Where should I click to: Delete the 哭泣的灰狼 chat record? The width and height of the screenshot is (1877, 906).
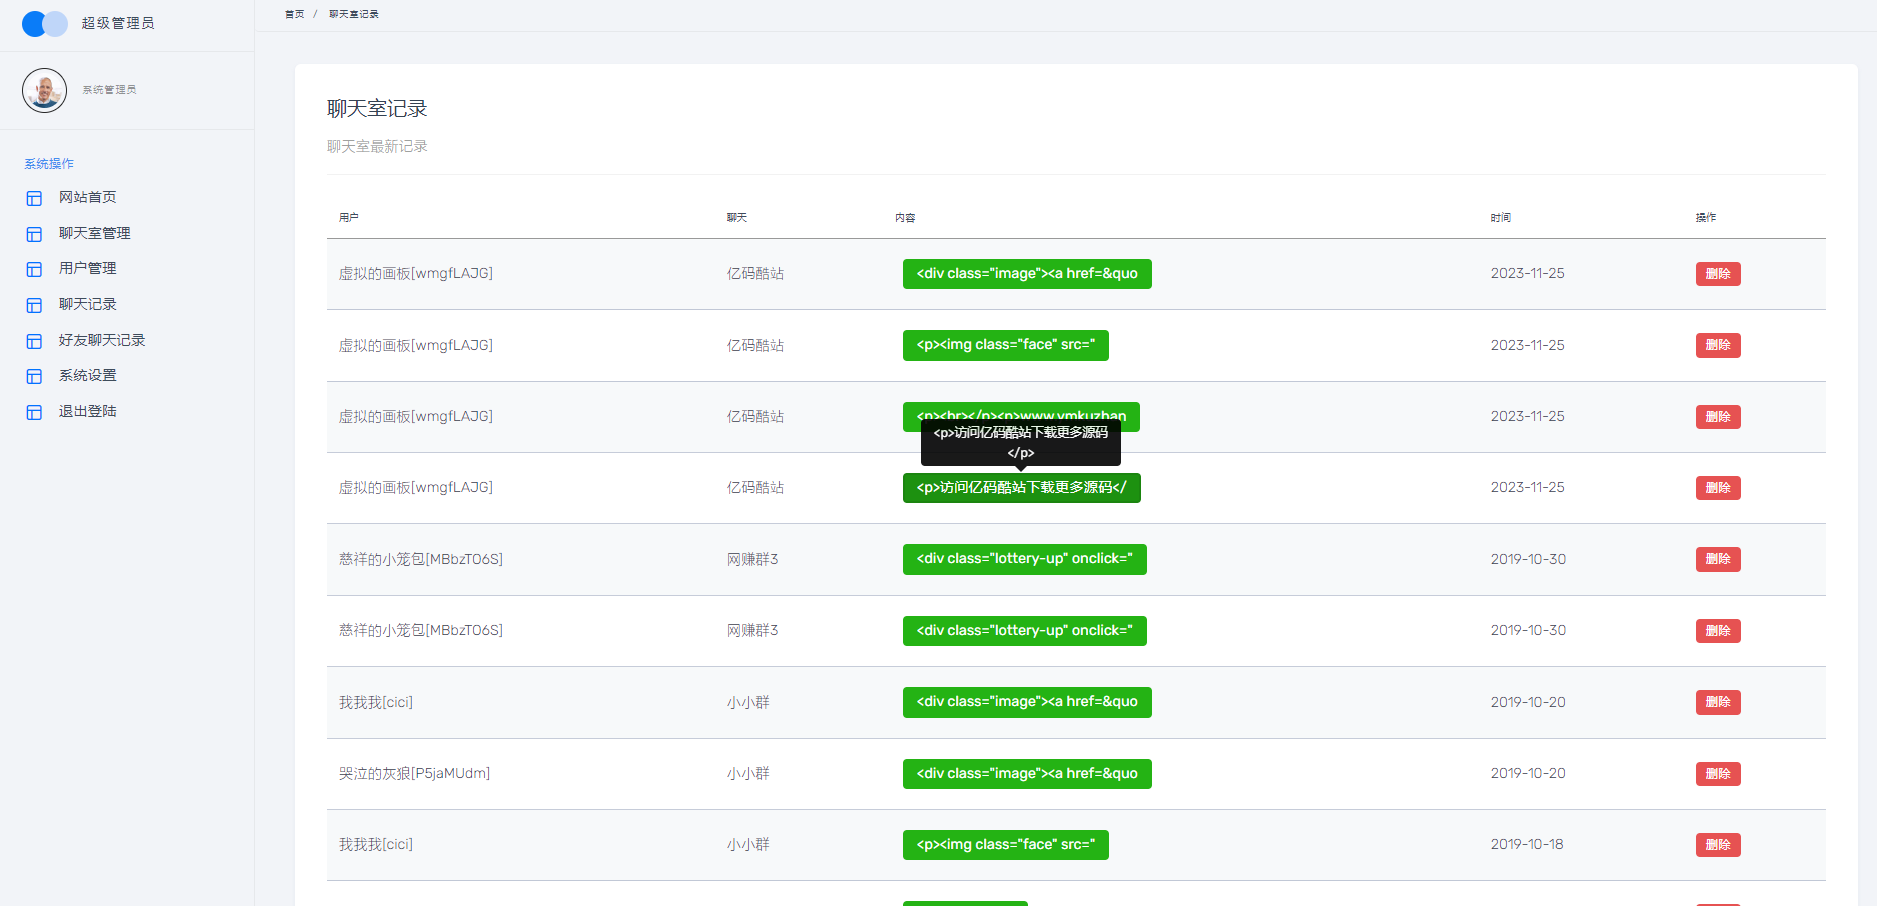pos(1717,774)
